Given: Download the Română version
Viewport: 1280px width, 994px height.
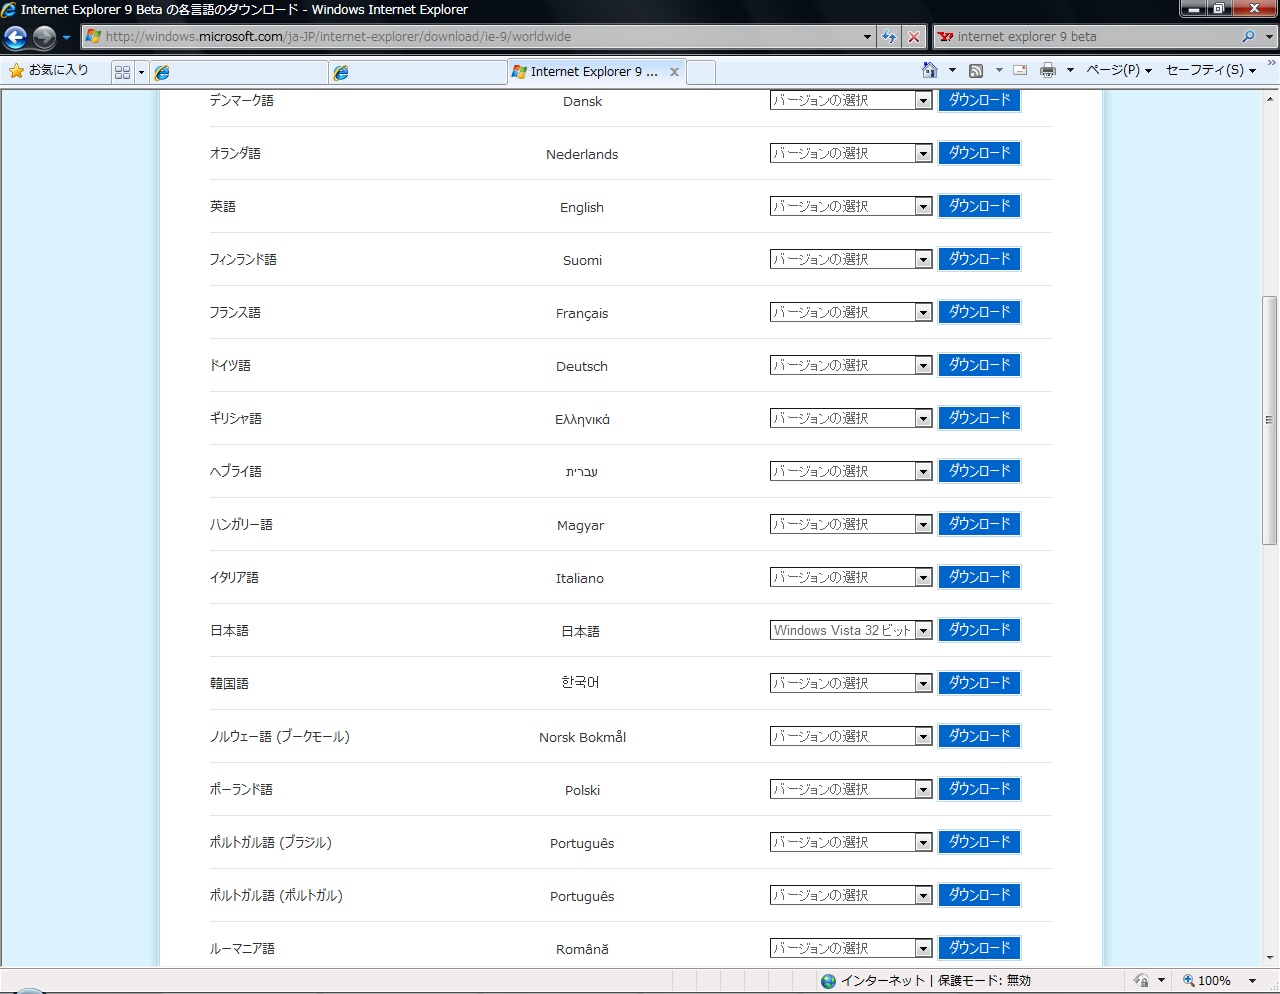Looking at the screenshot, I should (x=979, y=948).
